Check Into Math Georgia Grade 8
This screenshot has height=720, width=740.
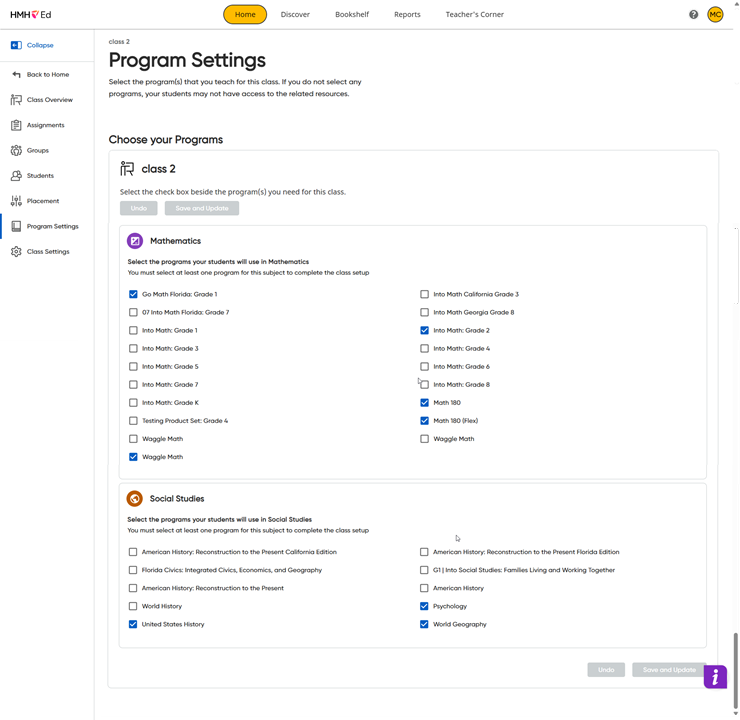coord(424,312)
